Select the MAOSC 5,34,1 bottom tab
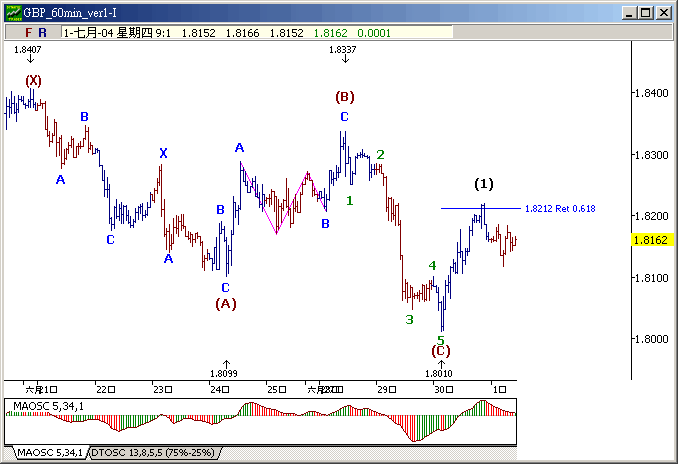This screenshot has height=464, width=678. pos(49,453)
